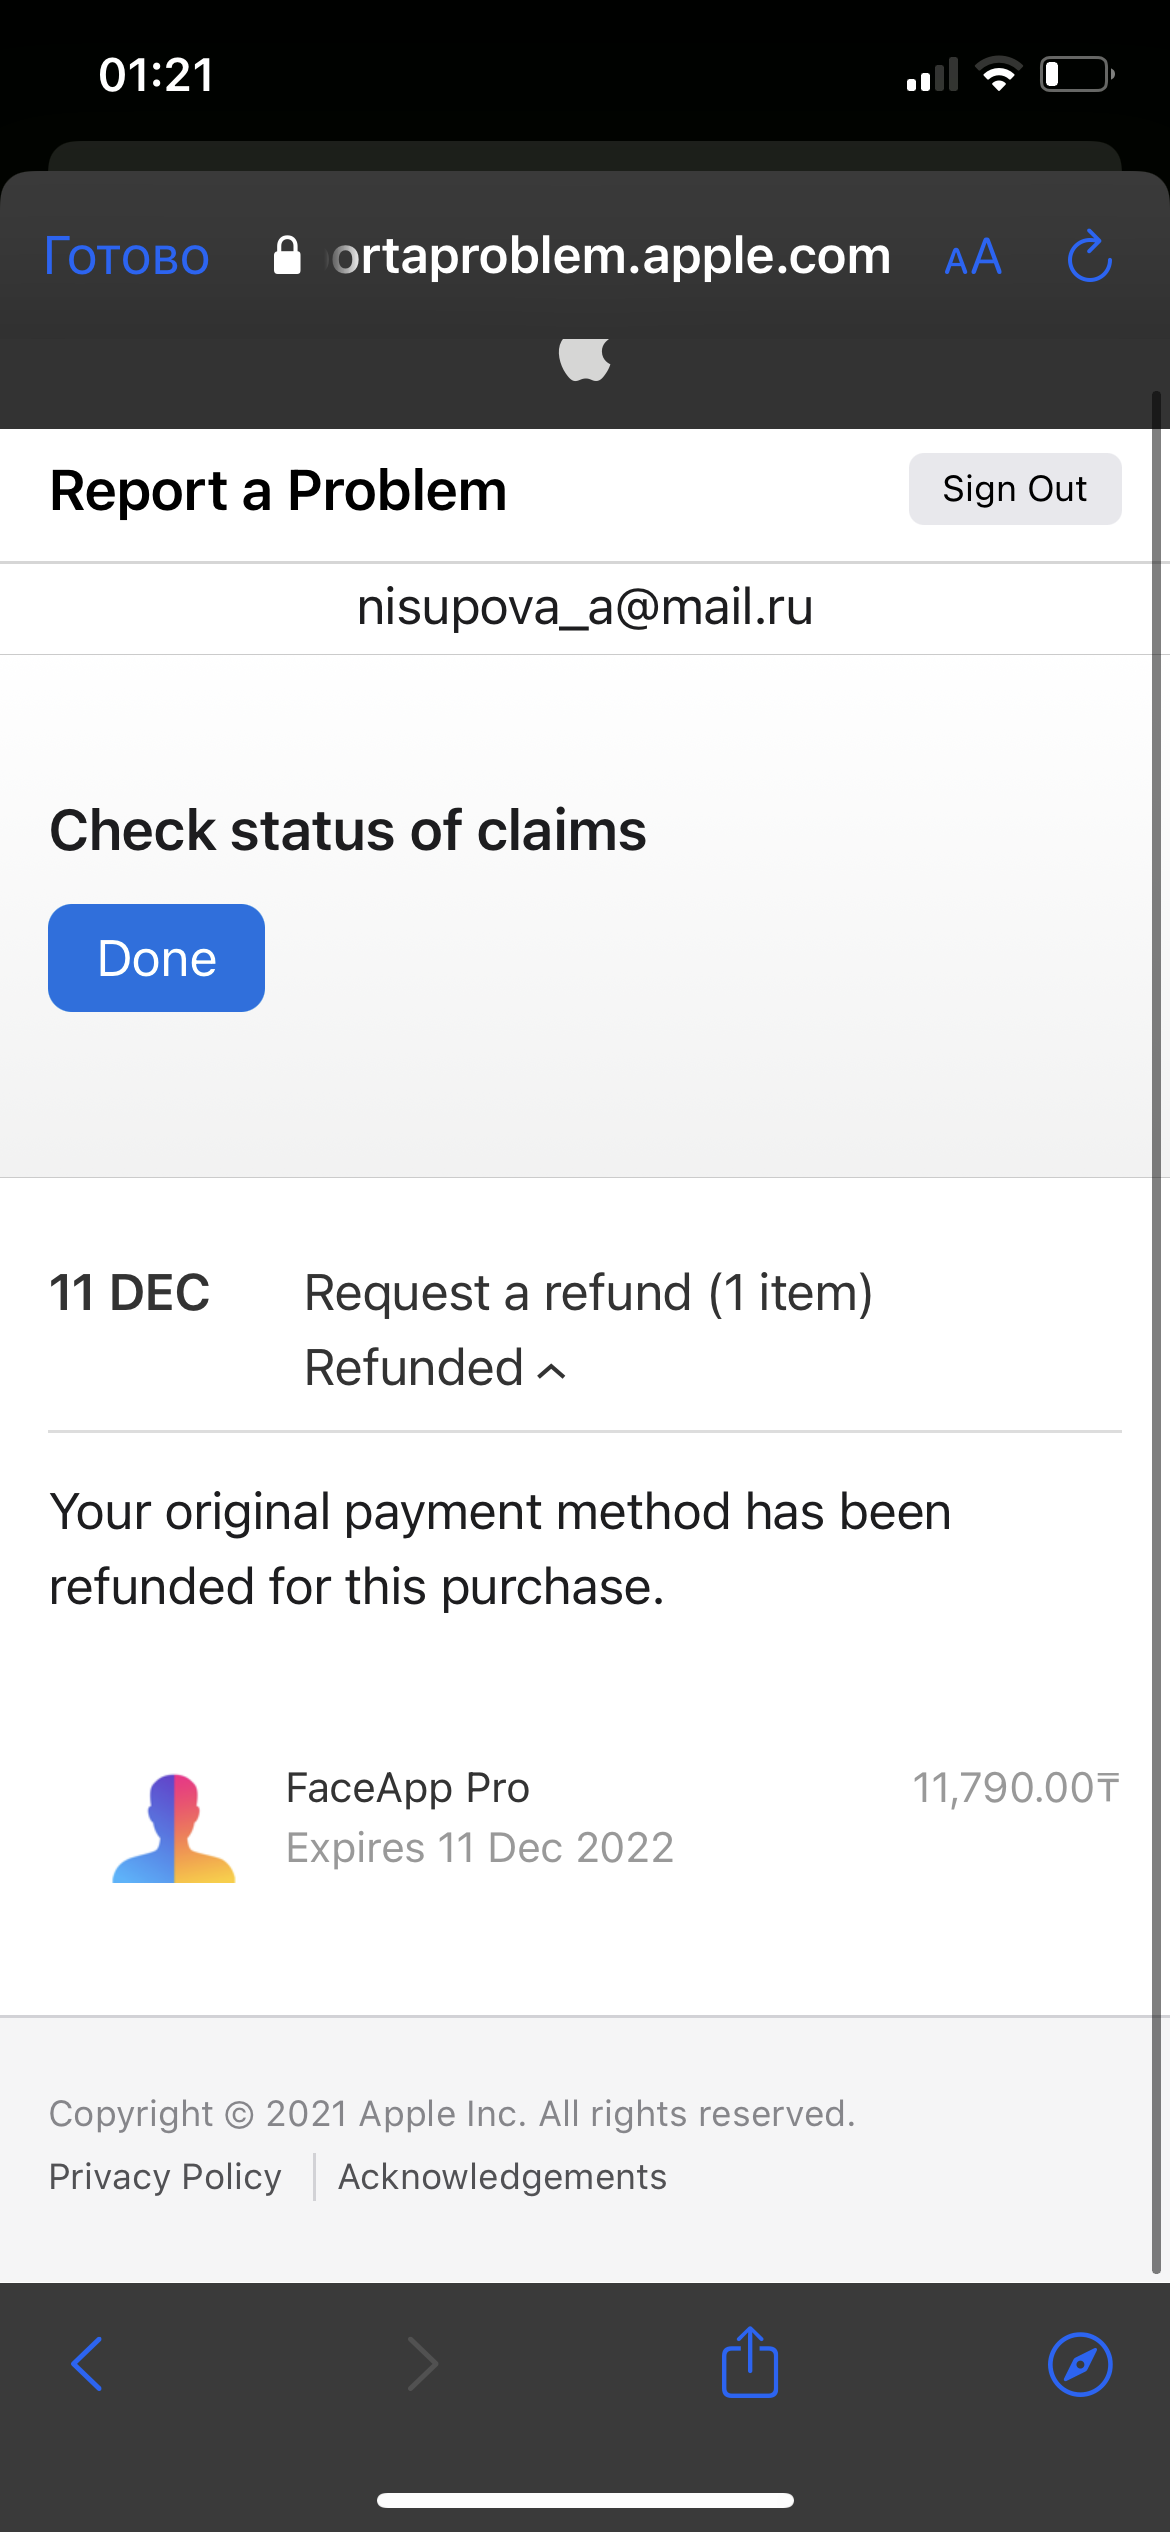Open the AA text size menu
Image resolution: width=1170 pixels, height=2532 pixels.
point(973,258)
